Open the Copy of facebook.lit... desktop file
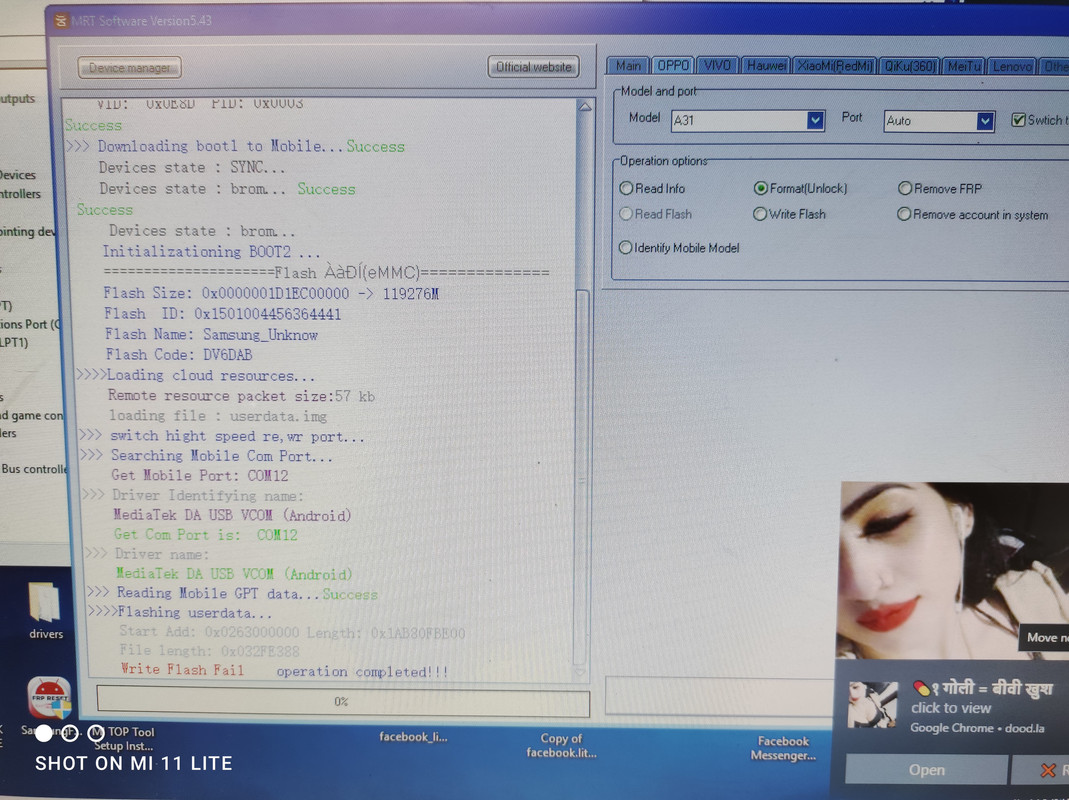The image size is (1069, 800). pyautogui.click(x=561, y=745)
